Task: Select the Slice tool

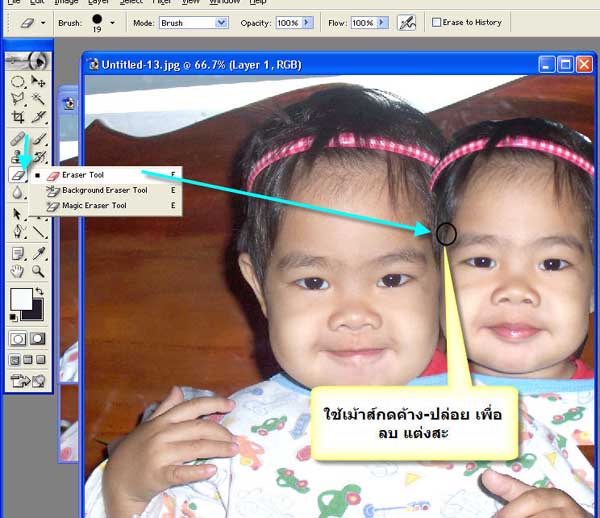Action: point(38,116)
